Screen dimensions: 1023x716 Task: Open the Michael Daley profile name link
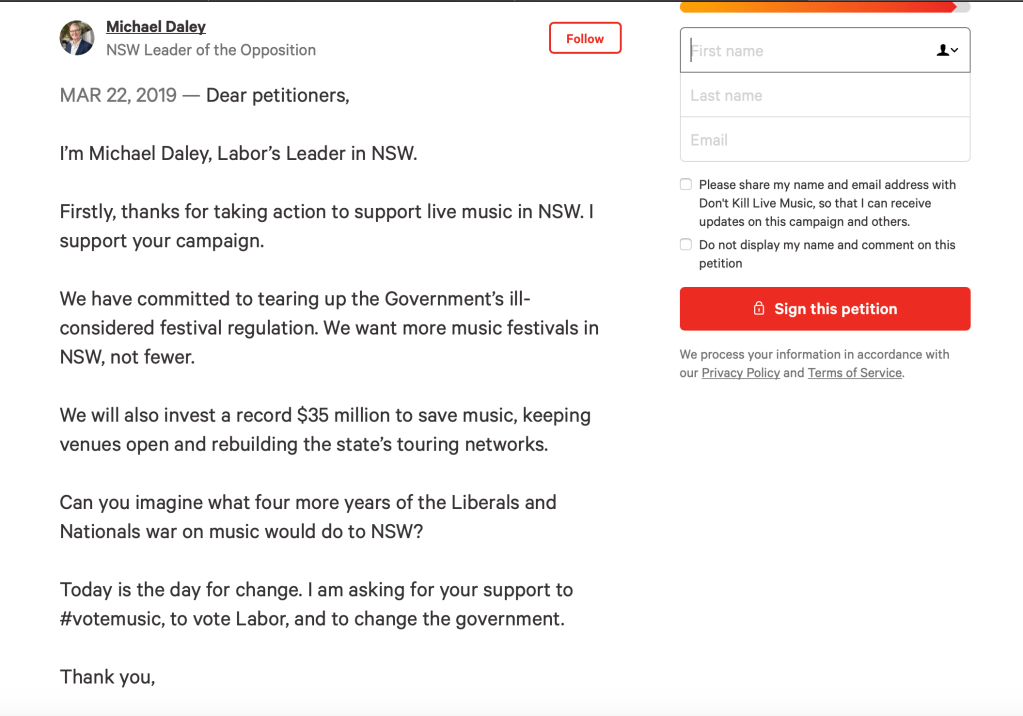[x=156, y=27]
